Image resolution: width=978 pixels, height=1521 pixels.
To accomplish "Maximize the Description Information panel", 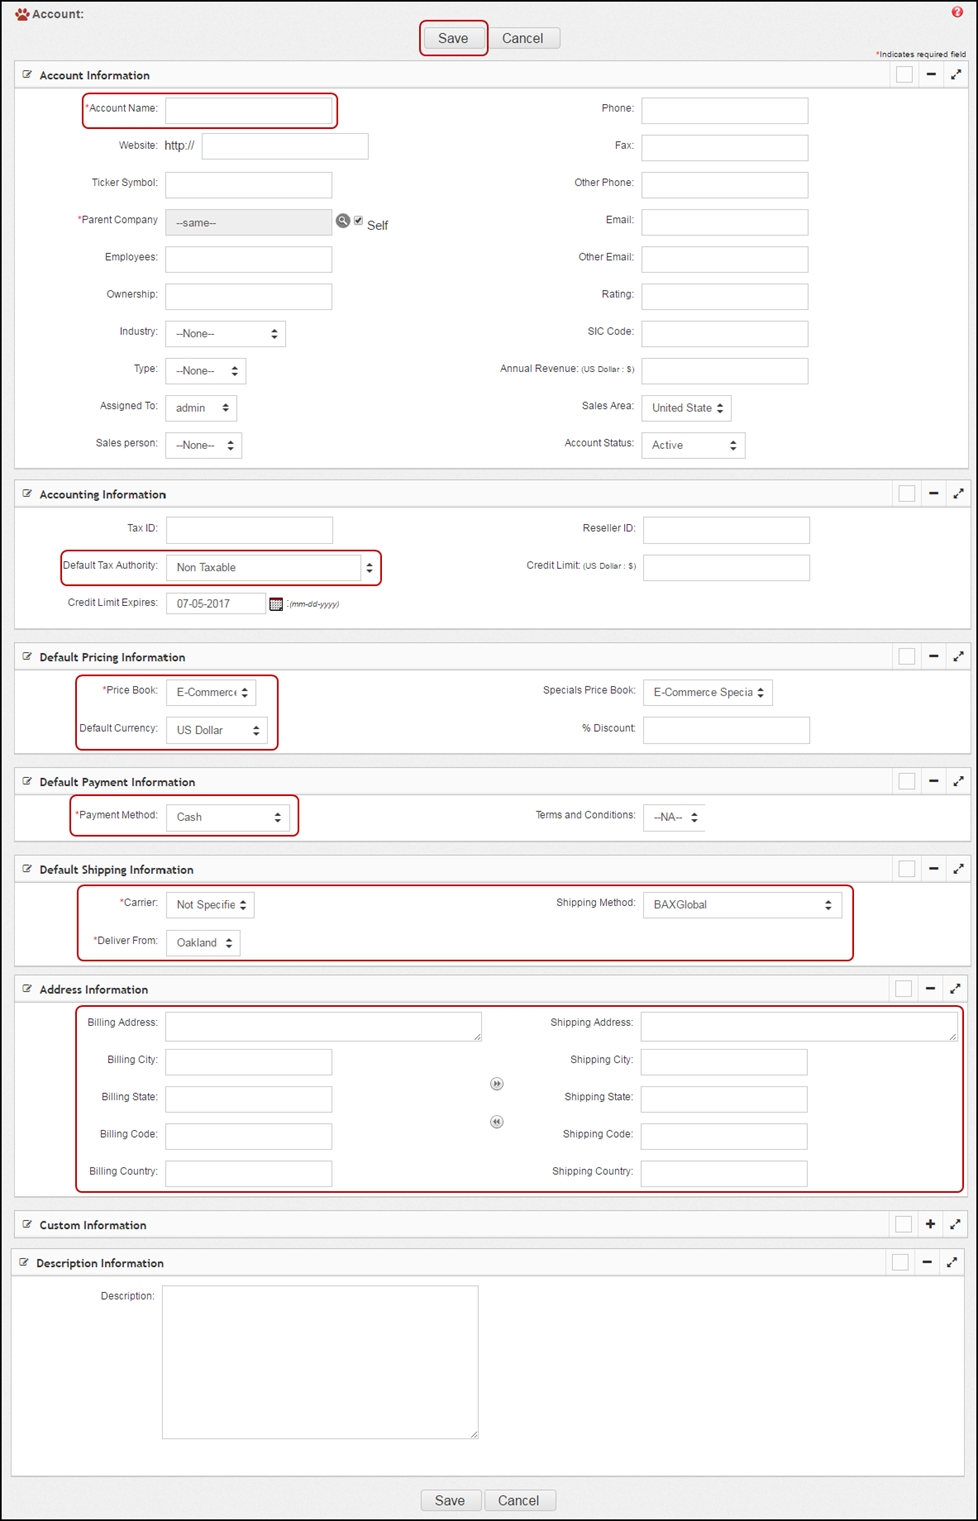I will pyautogui.click(x=952, y=1262).
